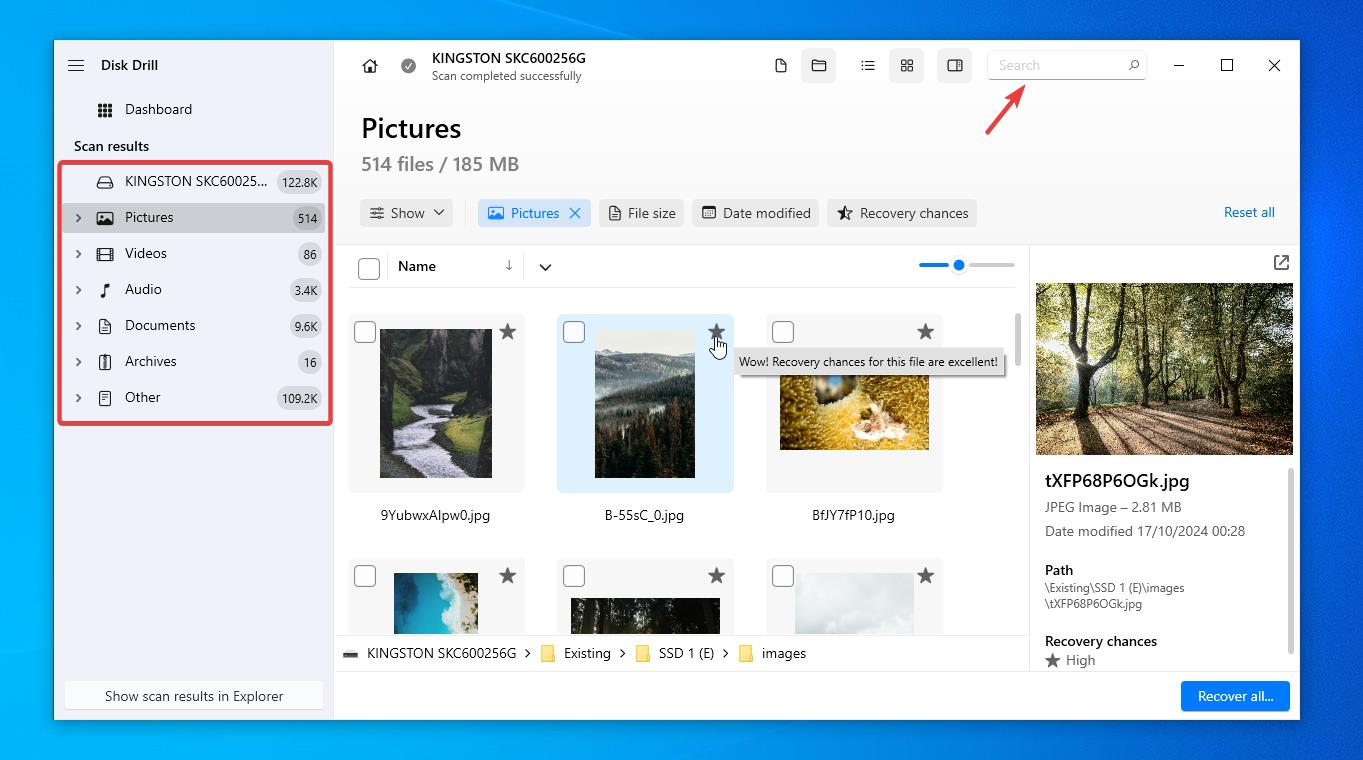
Task: Switch to file view icon
Action: pos(781,66)
